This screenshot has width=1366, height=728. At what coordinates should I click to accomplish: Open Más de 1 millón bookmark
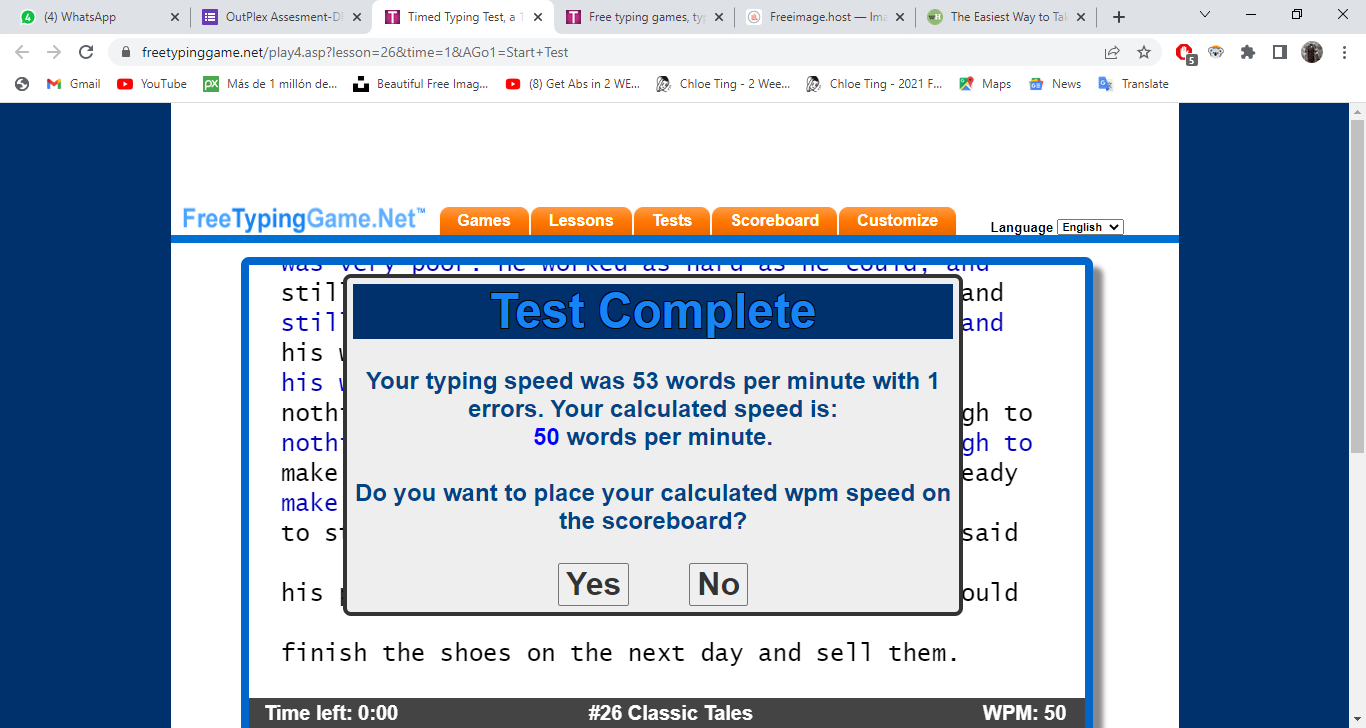pyautogui.click(x=270, y=84)
